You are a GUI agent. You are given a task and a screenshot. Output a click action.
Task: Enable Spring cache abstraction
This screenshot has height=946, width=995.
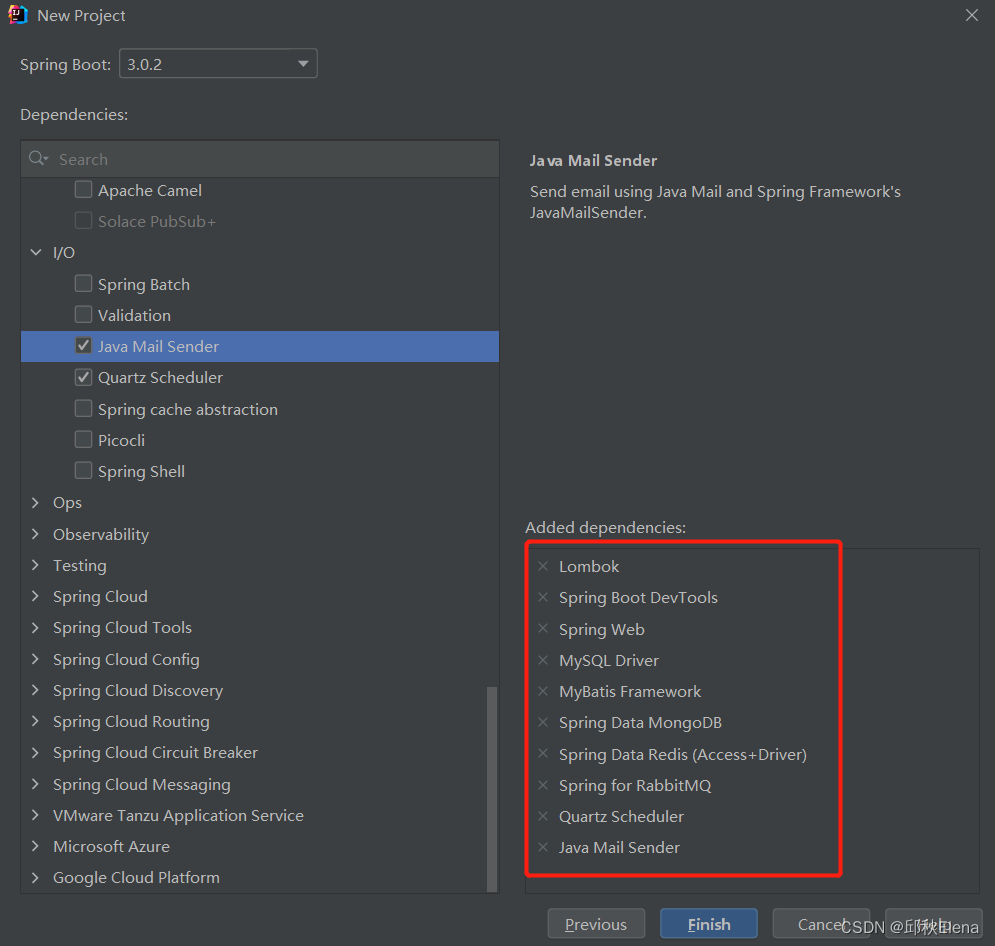click(83, 409)
